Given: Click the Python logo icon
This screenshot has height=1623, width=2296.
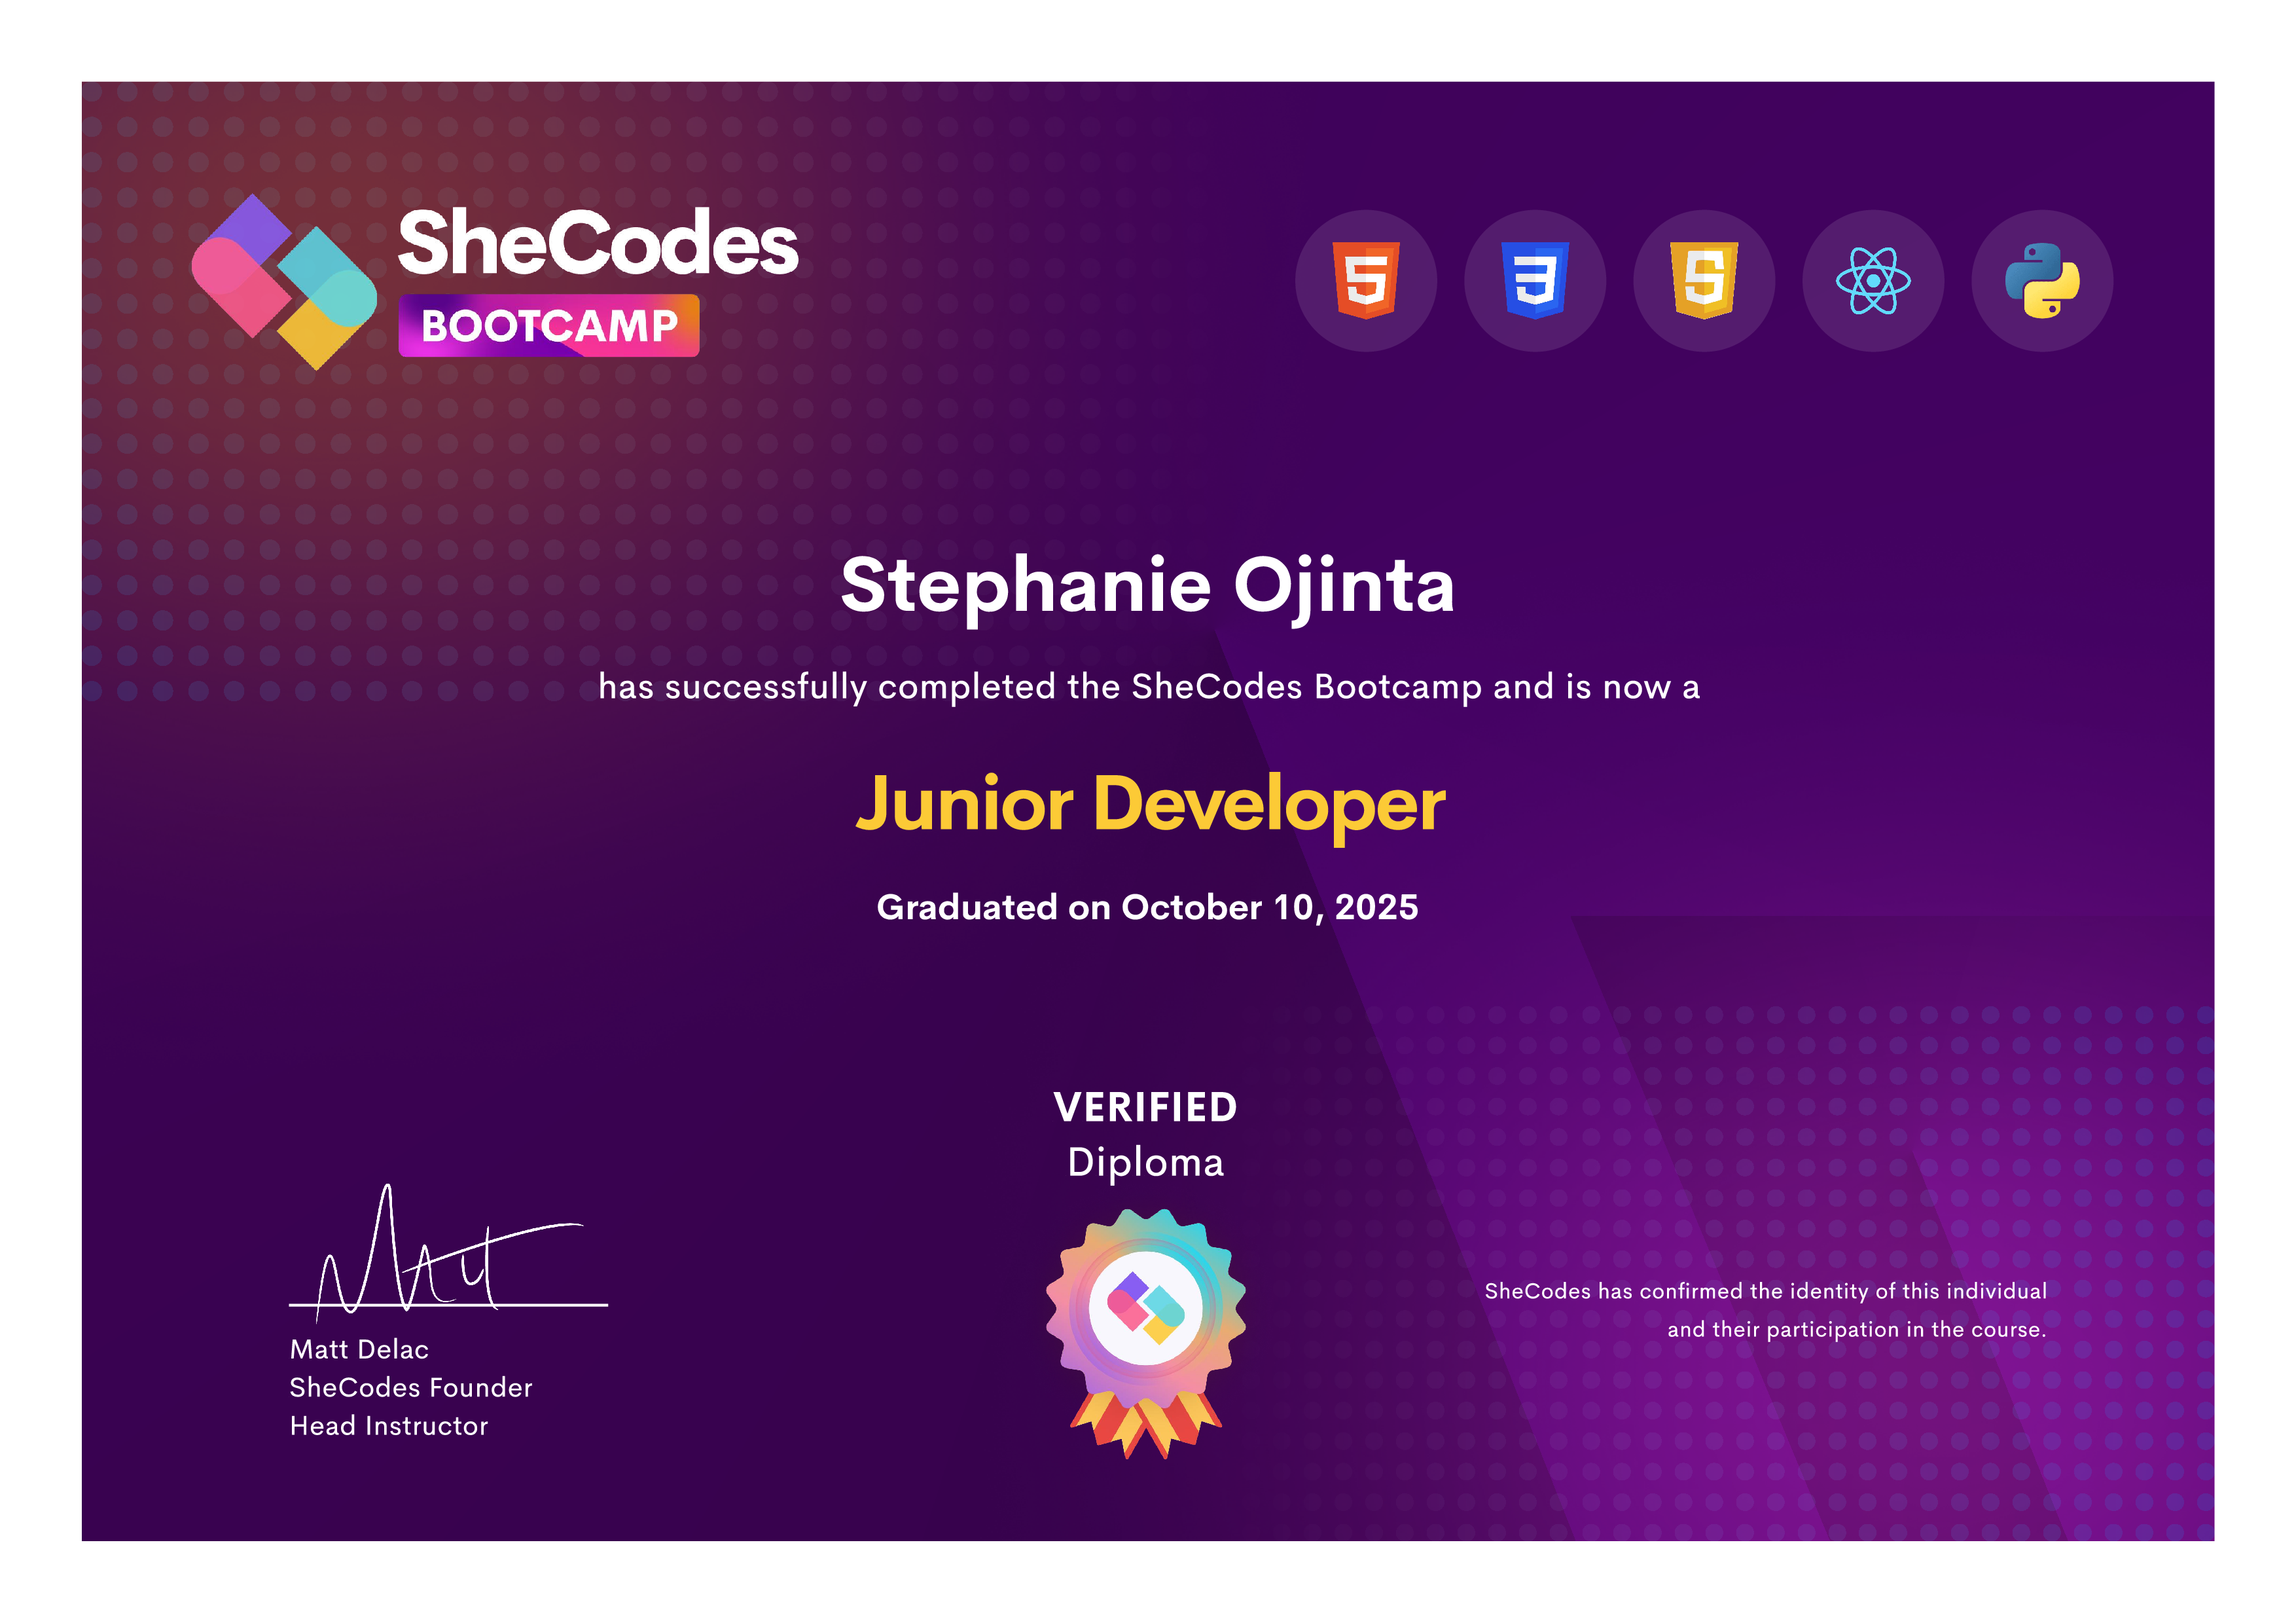Looking at the screenshot, I should pyautogui.click(x=2042, y=281).
